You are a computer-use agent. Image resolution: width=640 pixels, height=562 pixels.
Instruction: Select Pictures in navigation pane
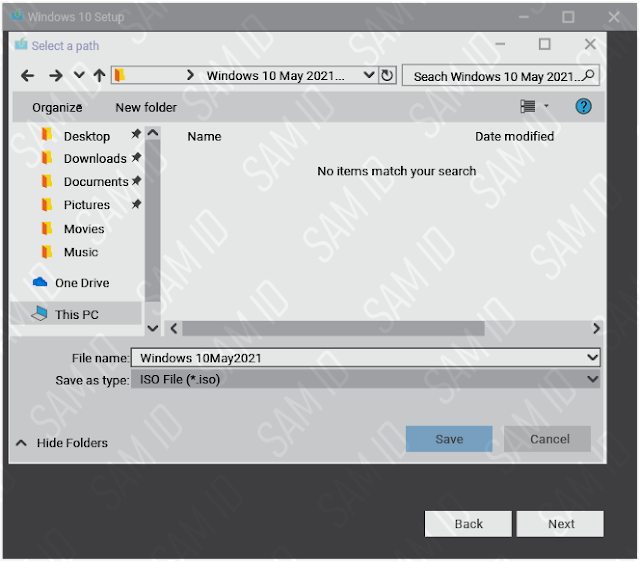(87, 205)
